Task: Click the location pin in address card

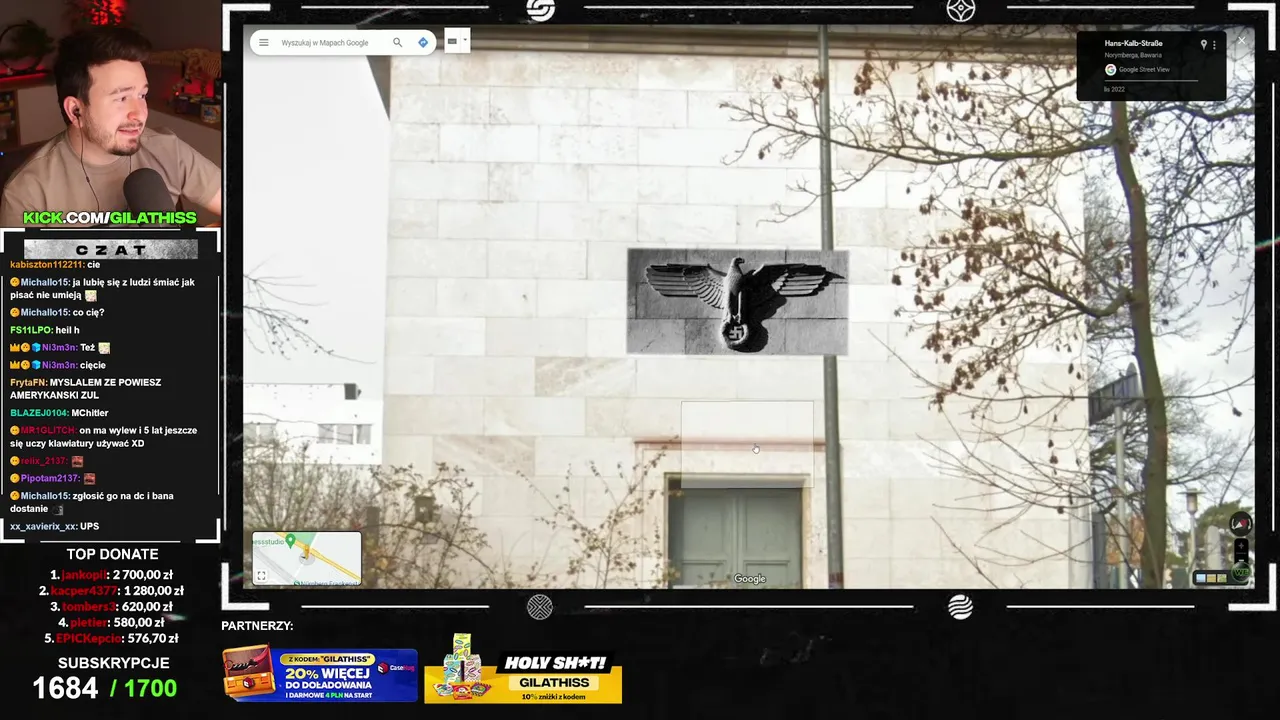Action: pos(1203,45)
